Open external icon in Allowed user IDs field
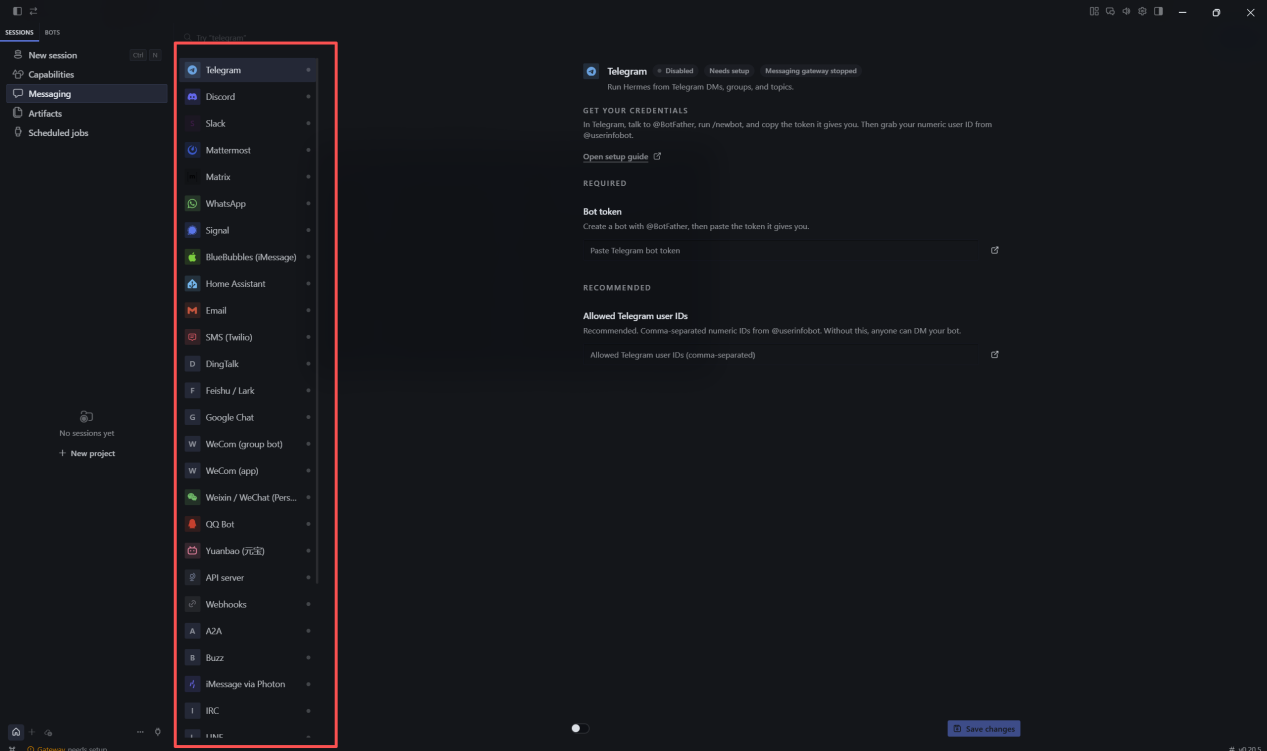 pyautogui.click(x=994, y=354)
